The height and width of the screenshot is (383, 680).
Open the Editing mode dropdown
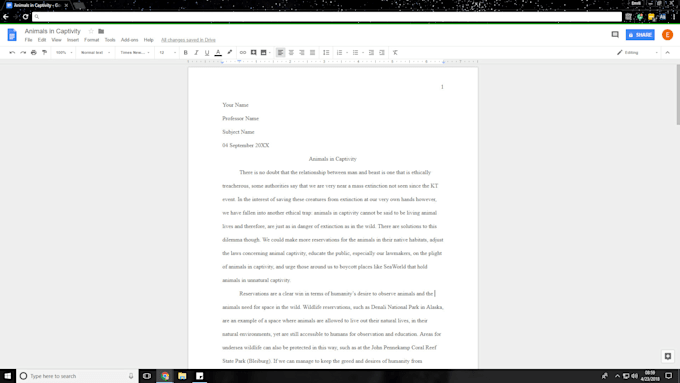(637, 52)
